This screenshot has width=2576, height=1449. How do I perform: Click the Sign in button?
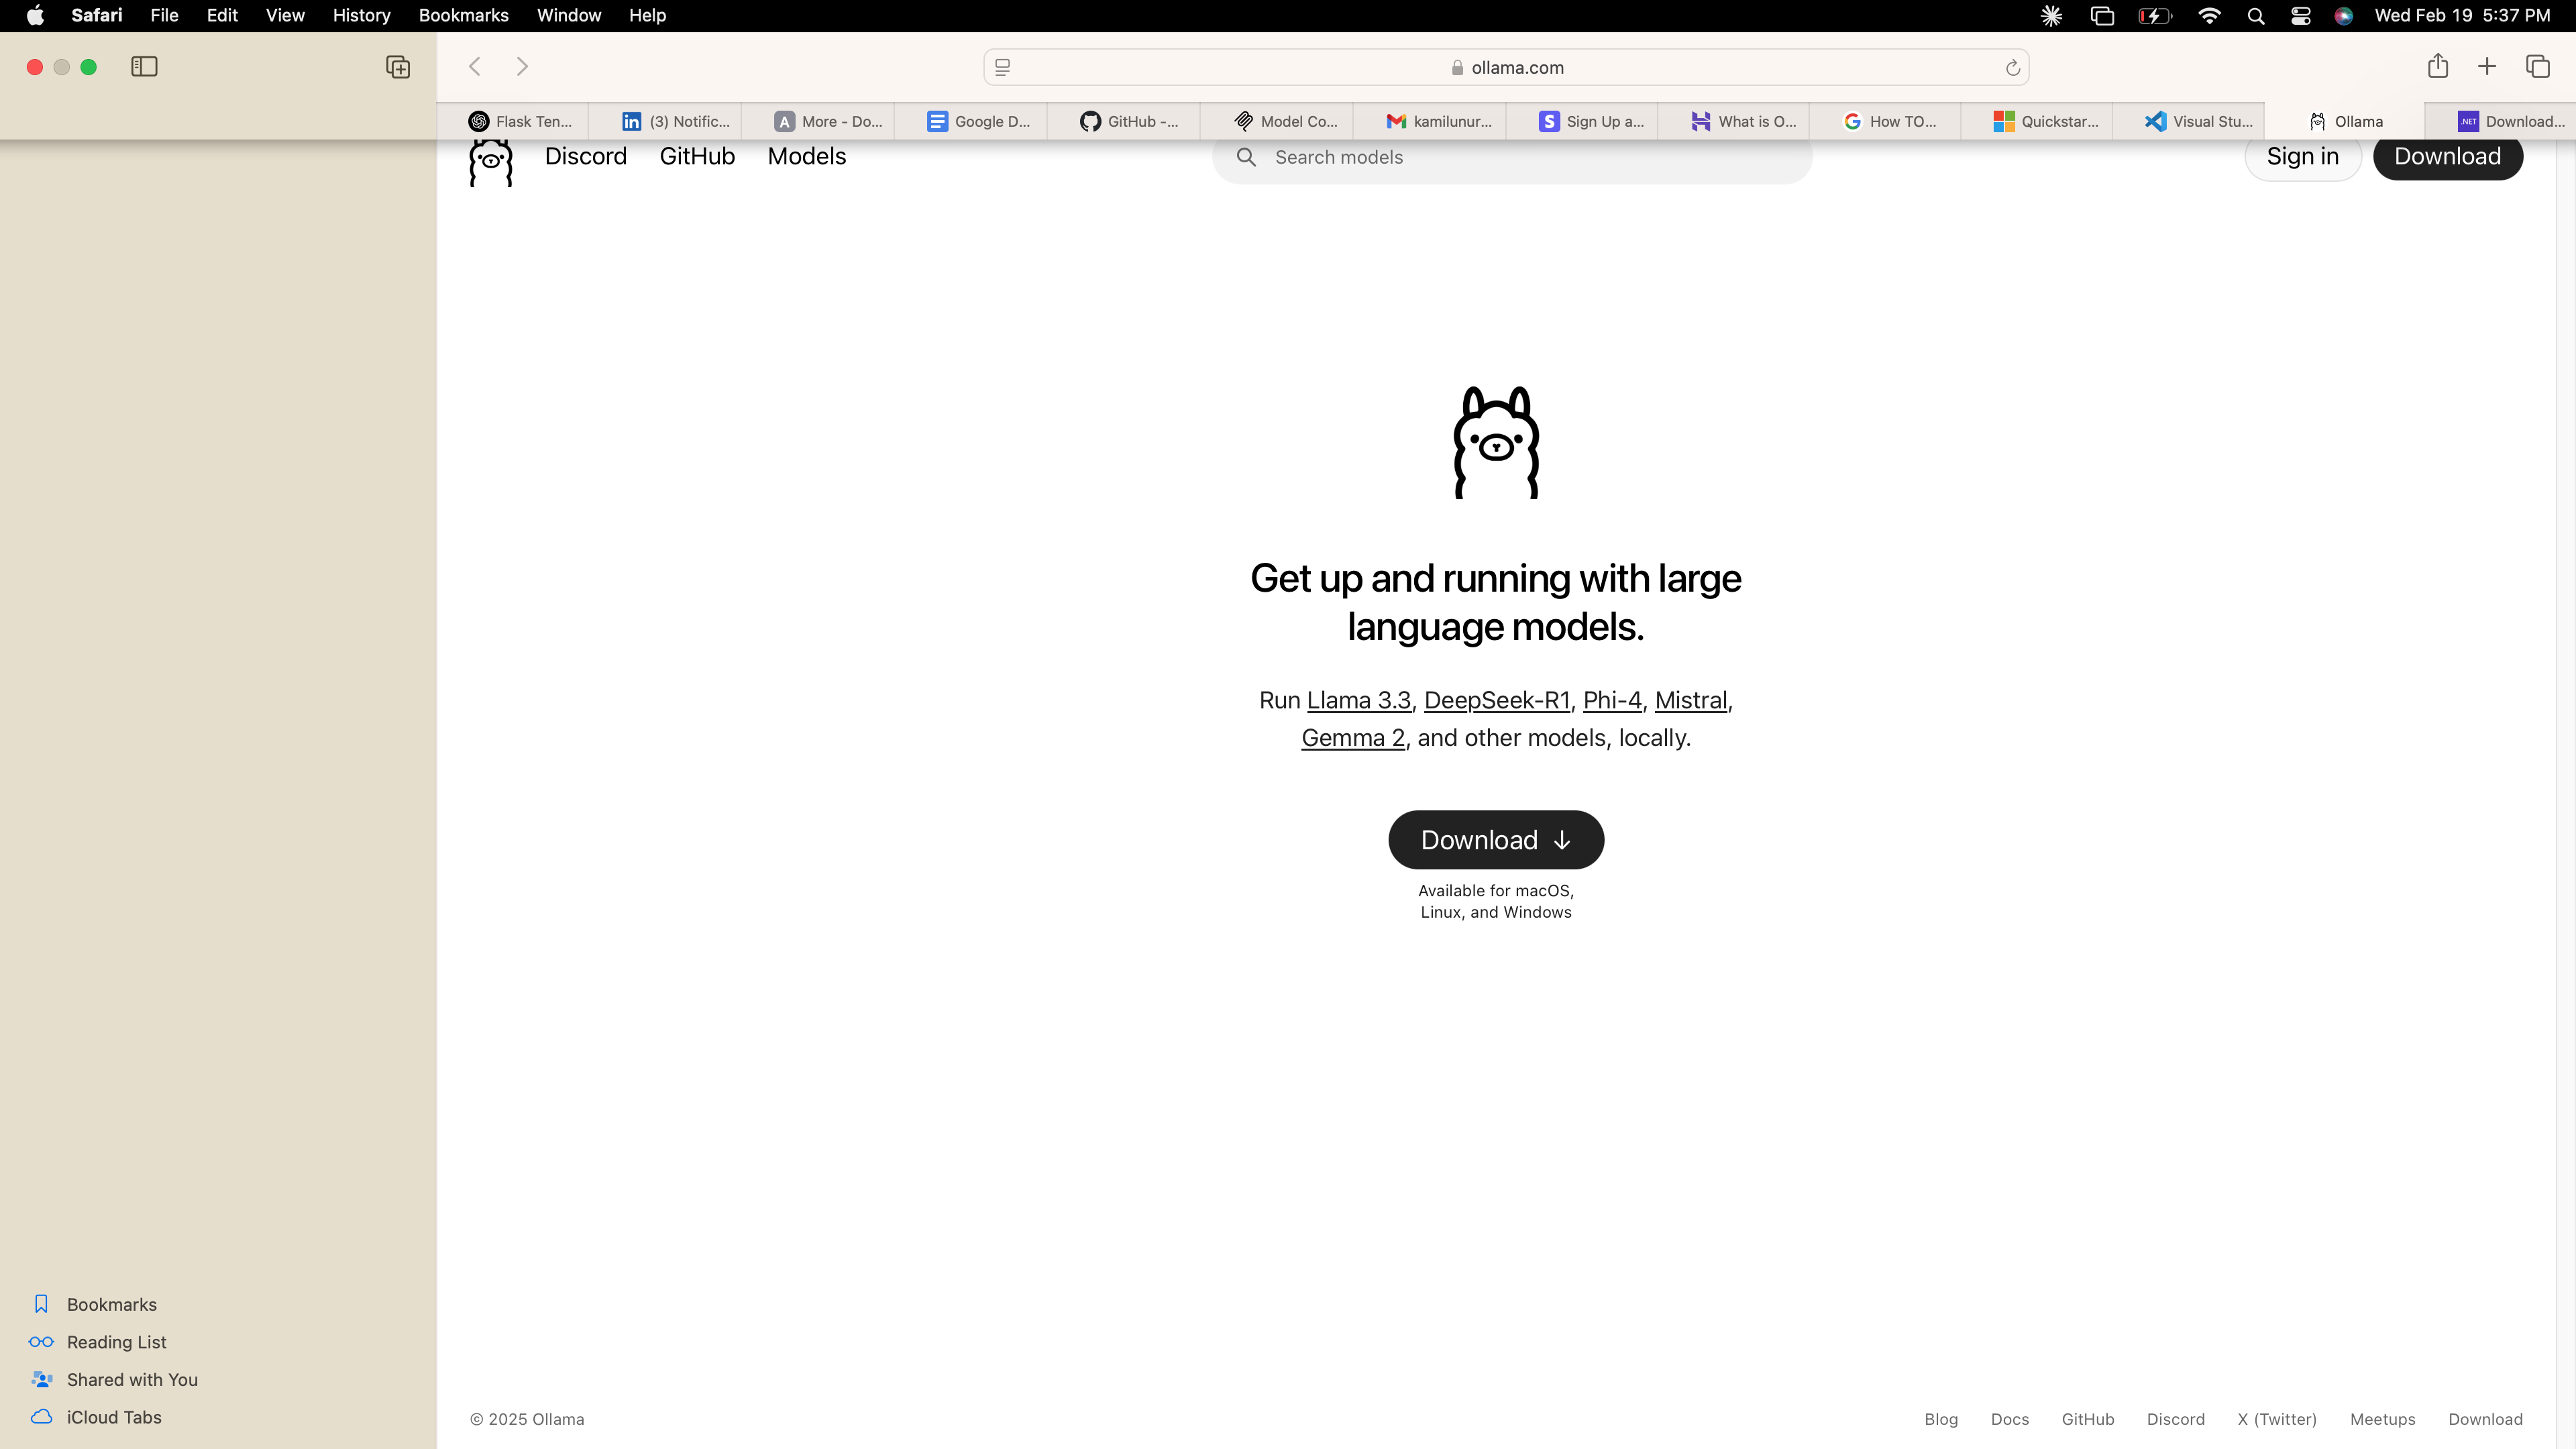[2302, 157]
